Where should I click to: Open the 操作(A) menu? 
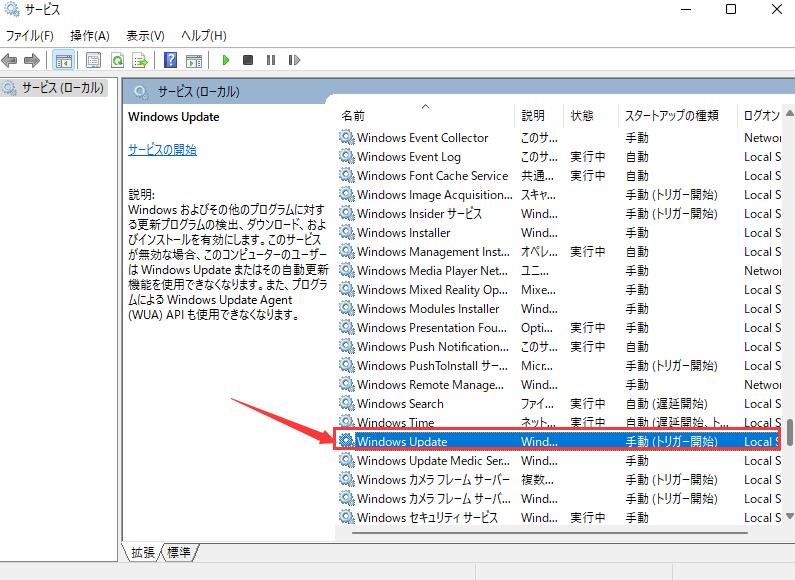(90, 36)
